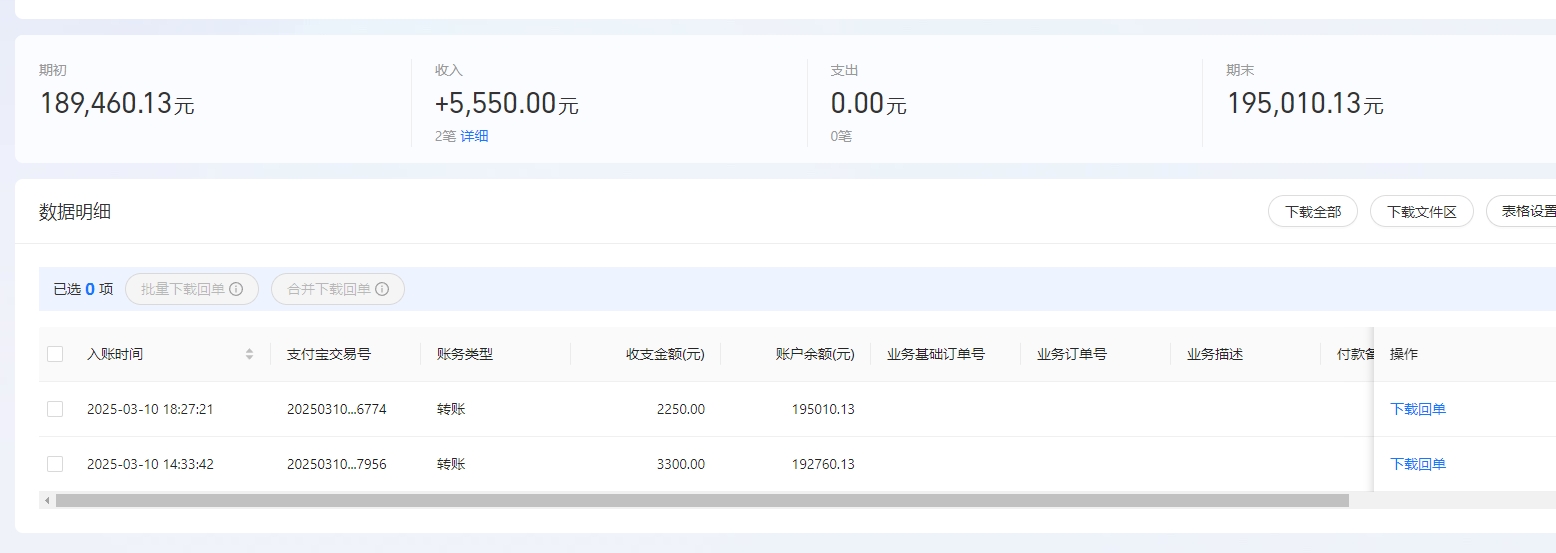Open the 下载文件区 button
The image size is (1556, 553).
coord(1420,212)
